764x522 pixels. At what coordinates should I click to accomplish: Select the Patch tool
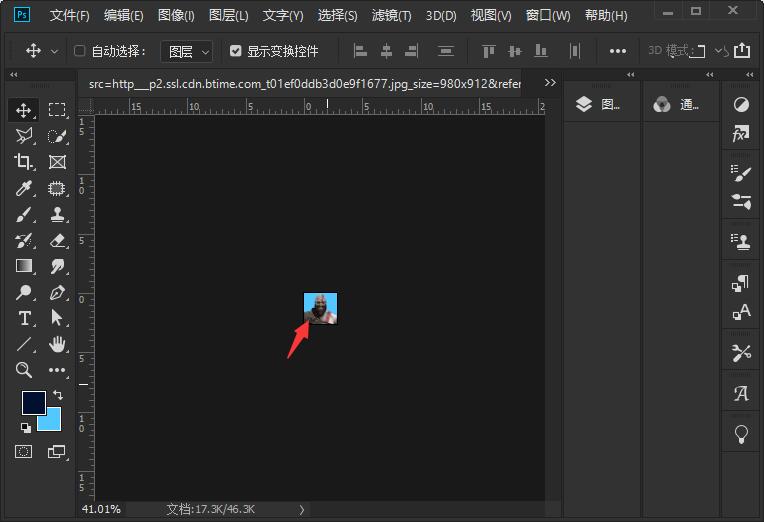click(57, 188)
